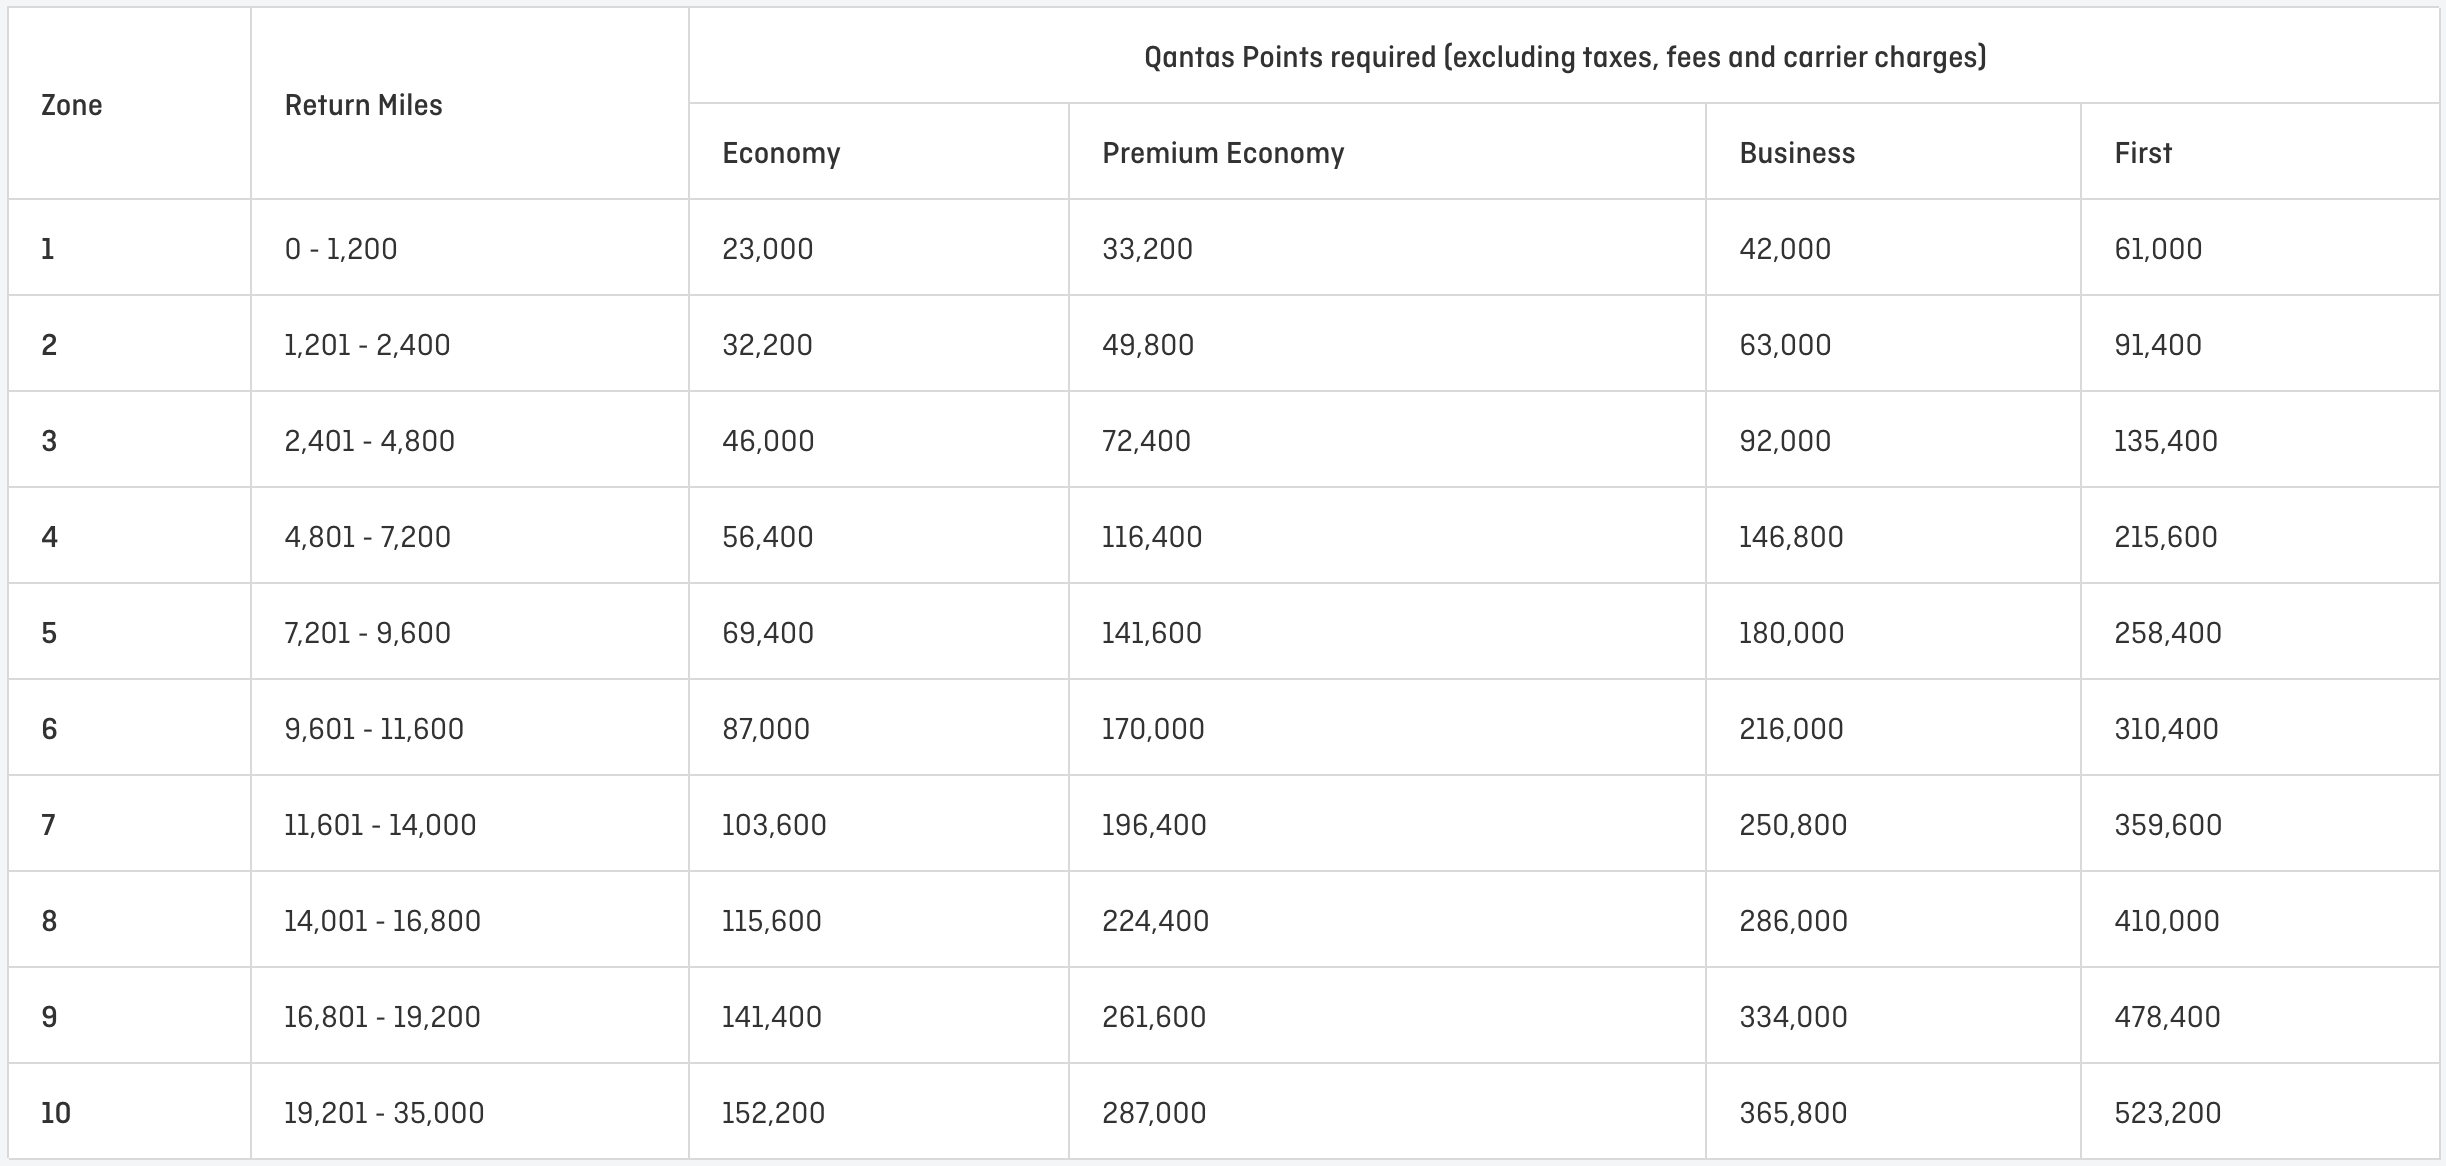
Task: Click the Qantas Points required heading
Action: 1564,57
